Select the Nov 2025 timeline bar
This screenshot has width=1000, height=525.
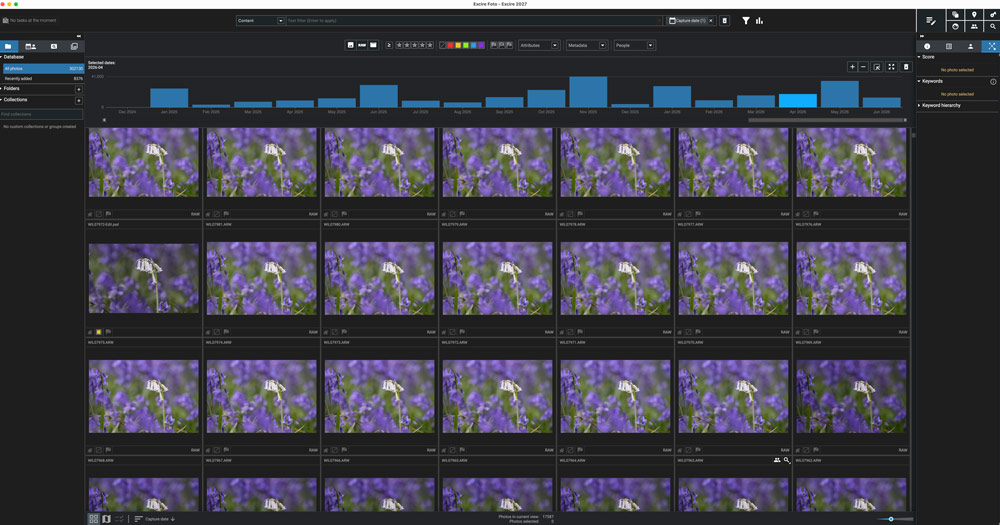[x=588, y=92]
